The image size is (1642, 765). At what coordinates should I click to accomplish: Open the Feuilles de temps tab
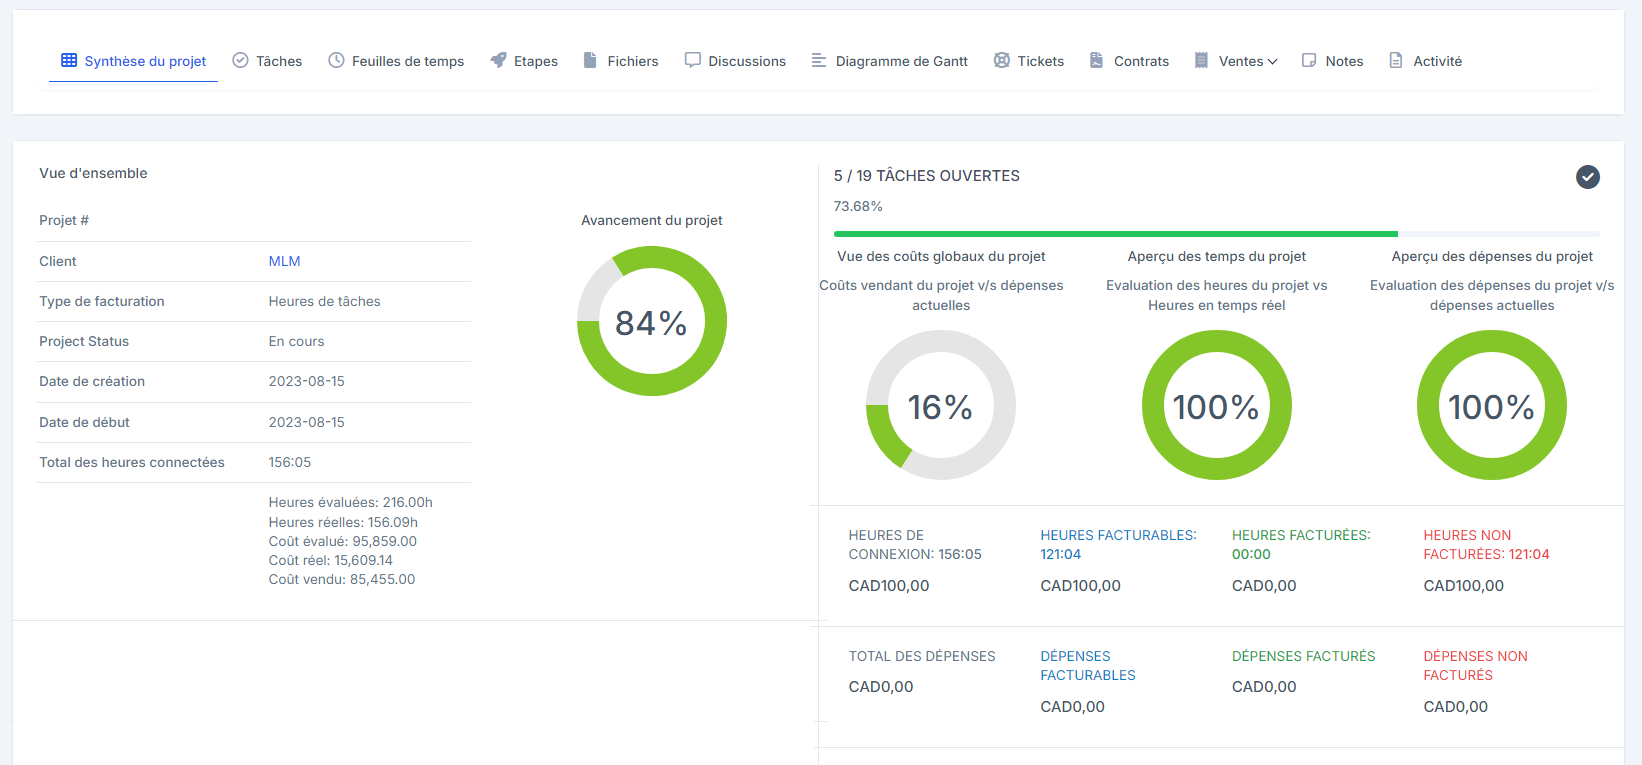click(396, 61)
